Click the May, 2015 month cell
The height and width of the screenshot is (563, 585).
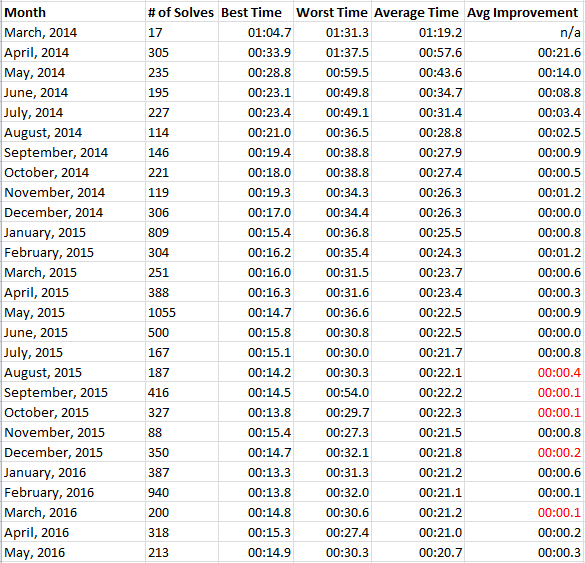pyautogui.click(x=73, y=312)
